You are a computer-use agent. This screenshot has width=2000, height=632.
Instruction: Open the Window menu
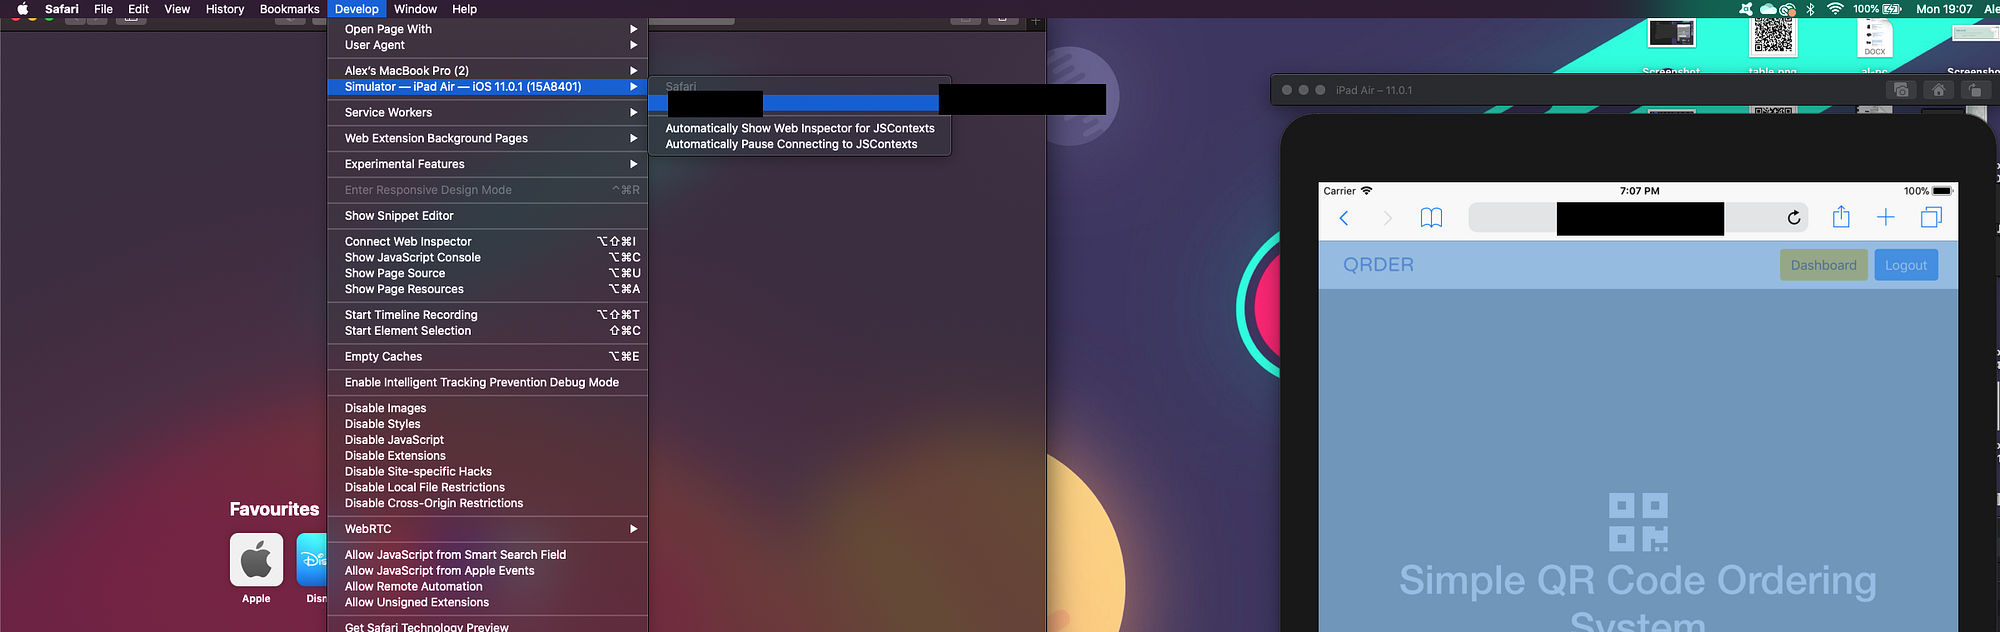[416, 9]
